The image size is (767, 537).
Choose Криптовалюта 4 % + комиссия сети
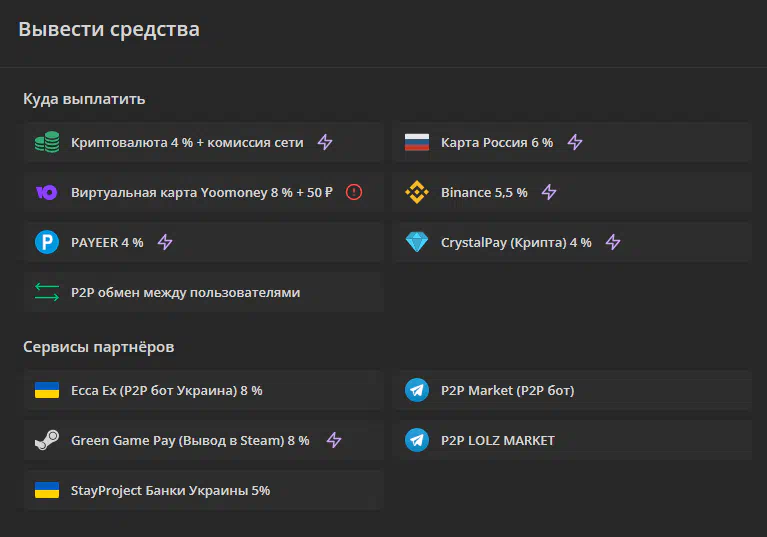[203, 142]
